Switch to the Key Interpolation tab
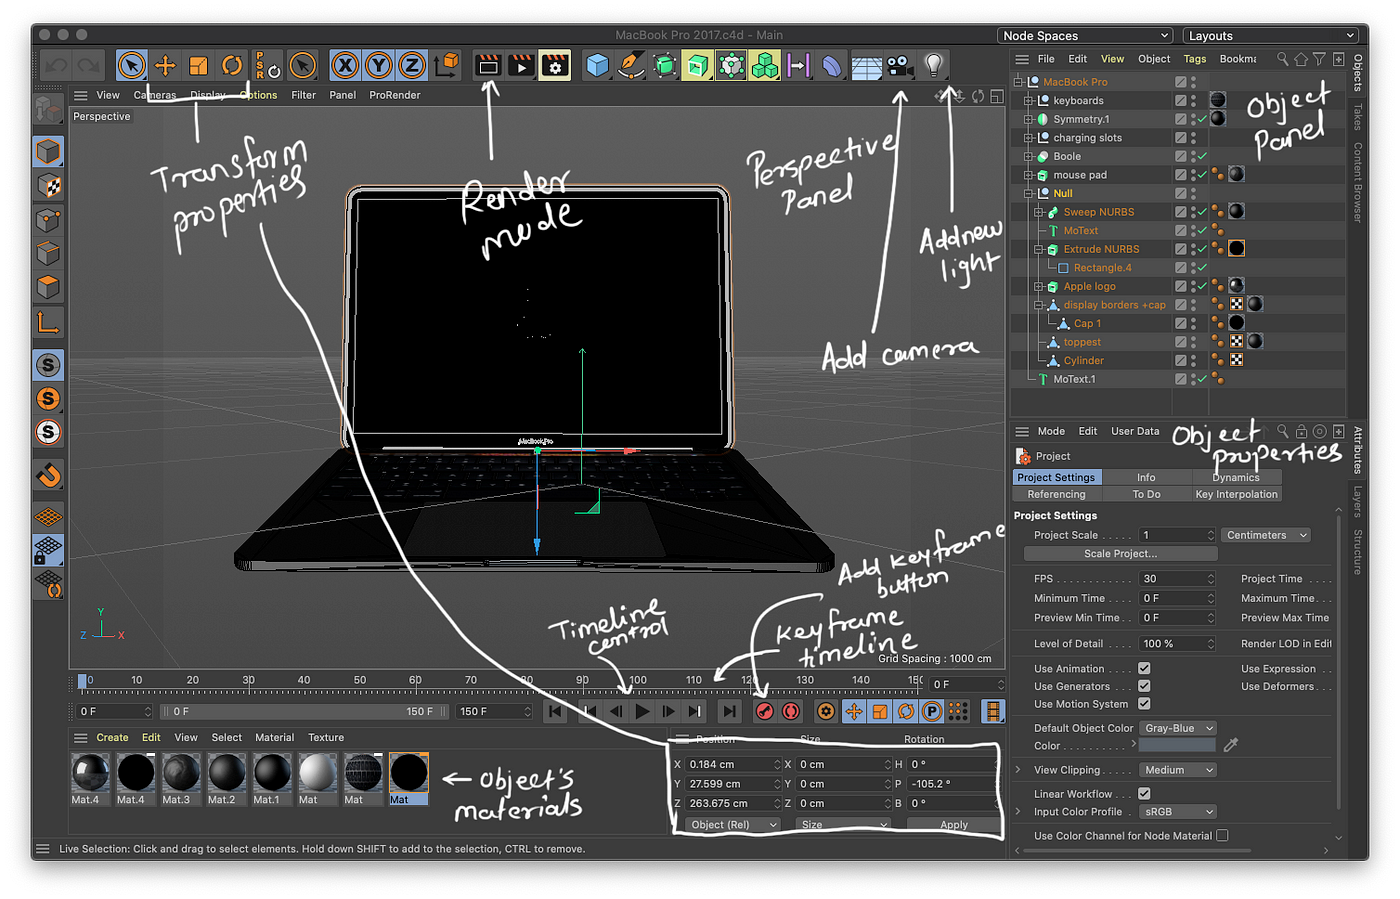Screen dimensions: 1400x899 click(1236, 494)
